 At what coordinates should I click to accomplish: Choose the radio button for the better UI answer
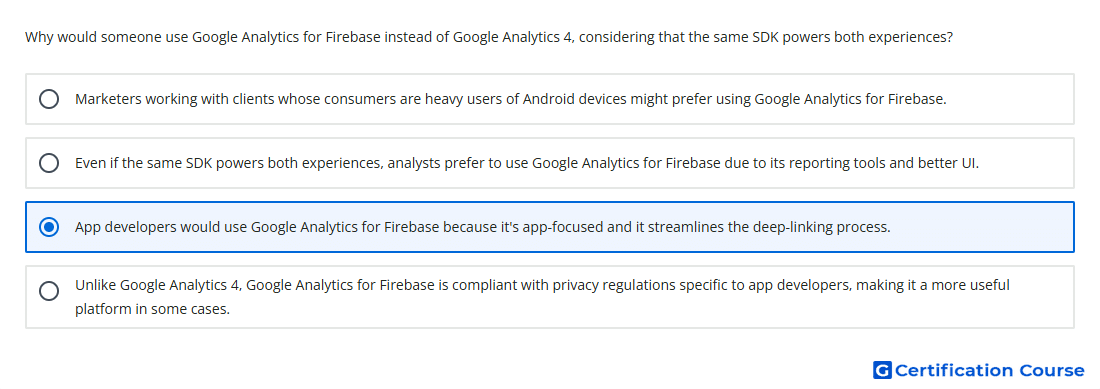tap(49, 163)
